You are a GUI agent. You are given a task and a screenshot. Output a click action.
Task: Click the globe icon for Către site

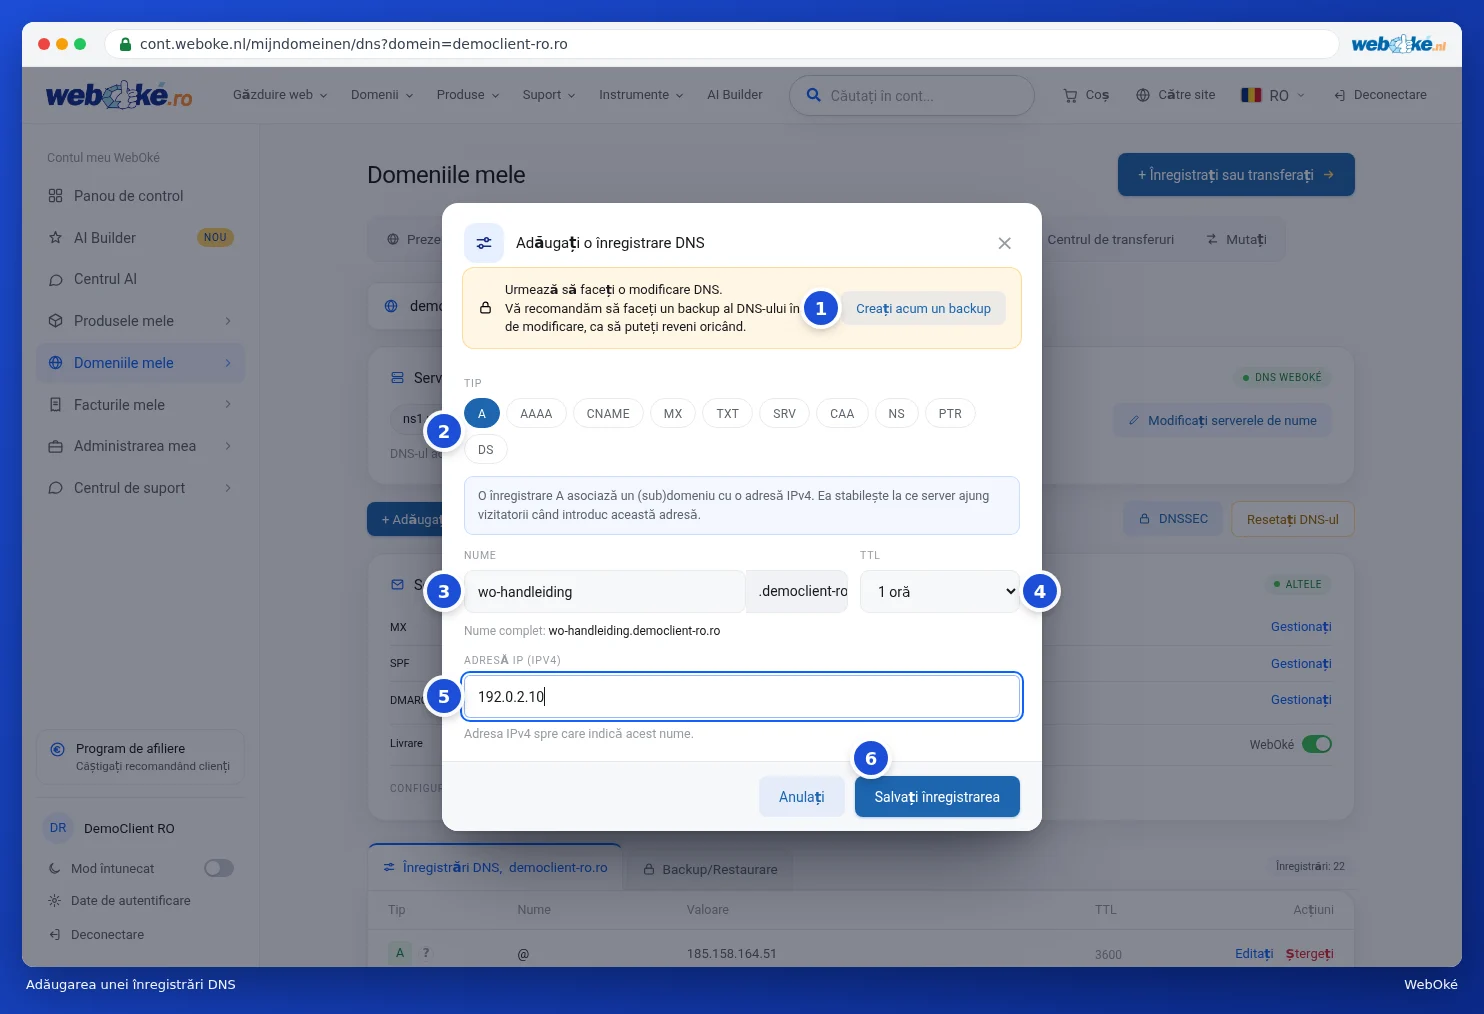1143,95
